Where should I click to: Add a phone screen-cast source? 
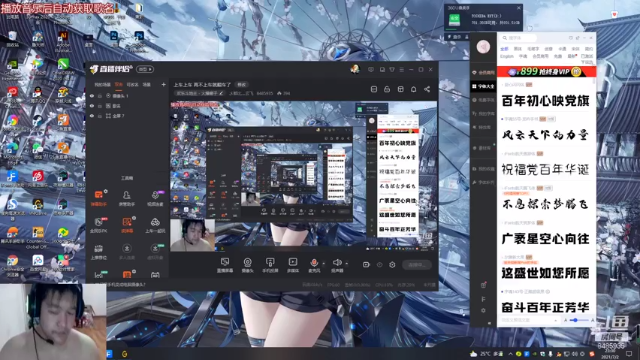270,265
